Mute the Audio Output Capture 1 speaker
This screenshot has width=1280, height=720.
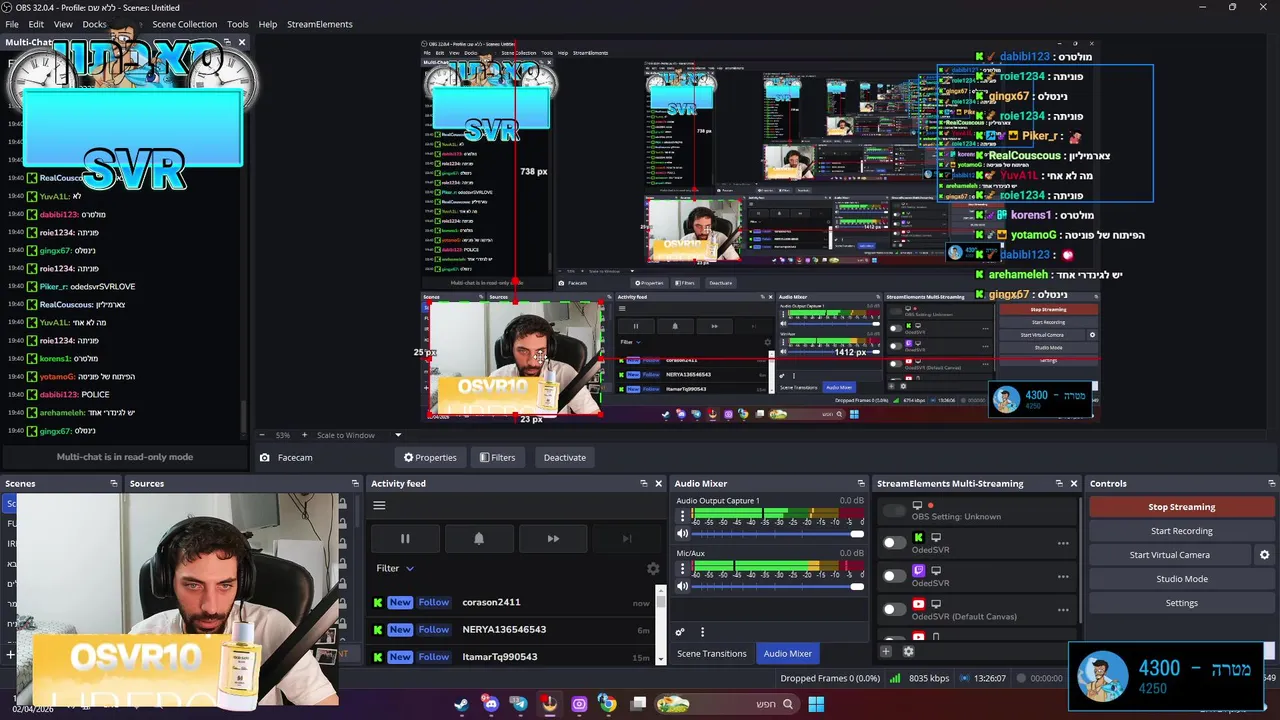683,534
